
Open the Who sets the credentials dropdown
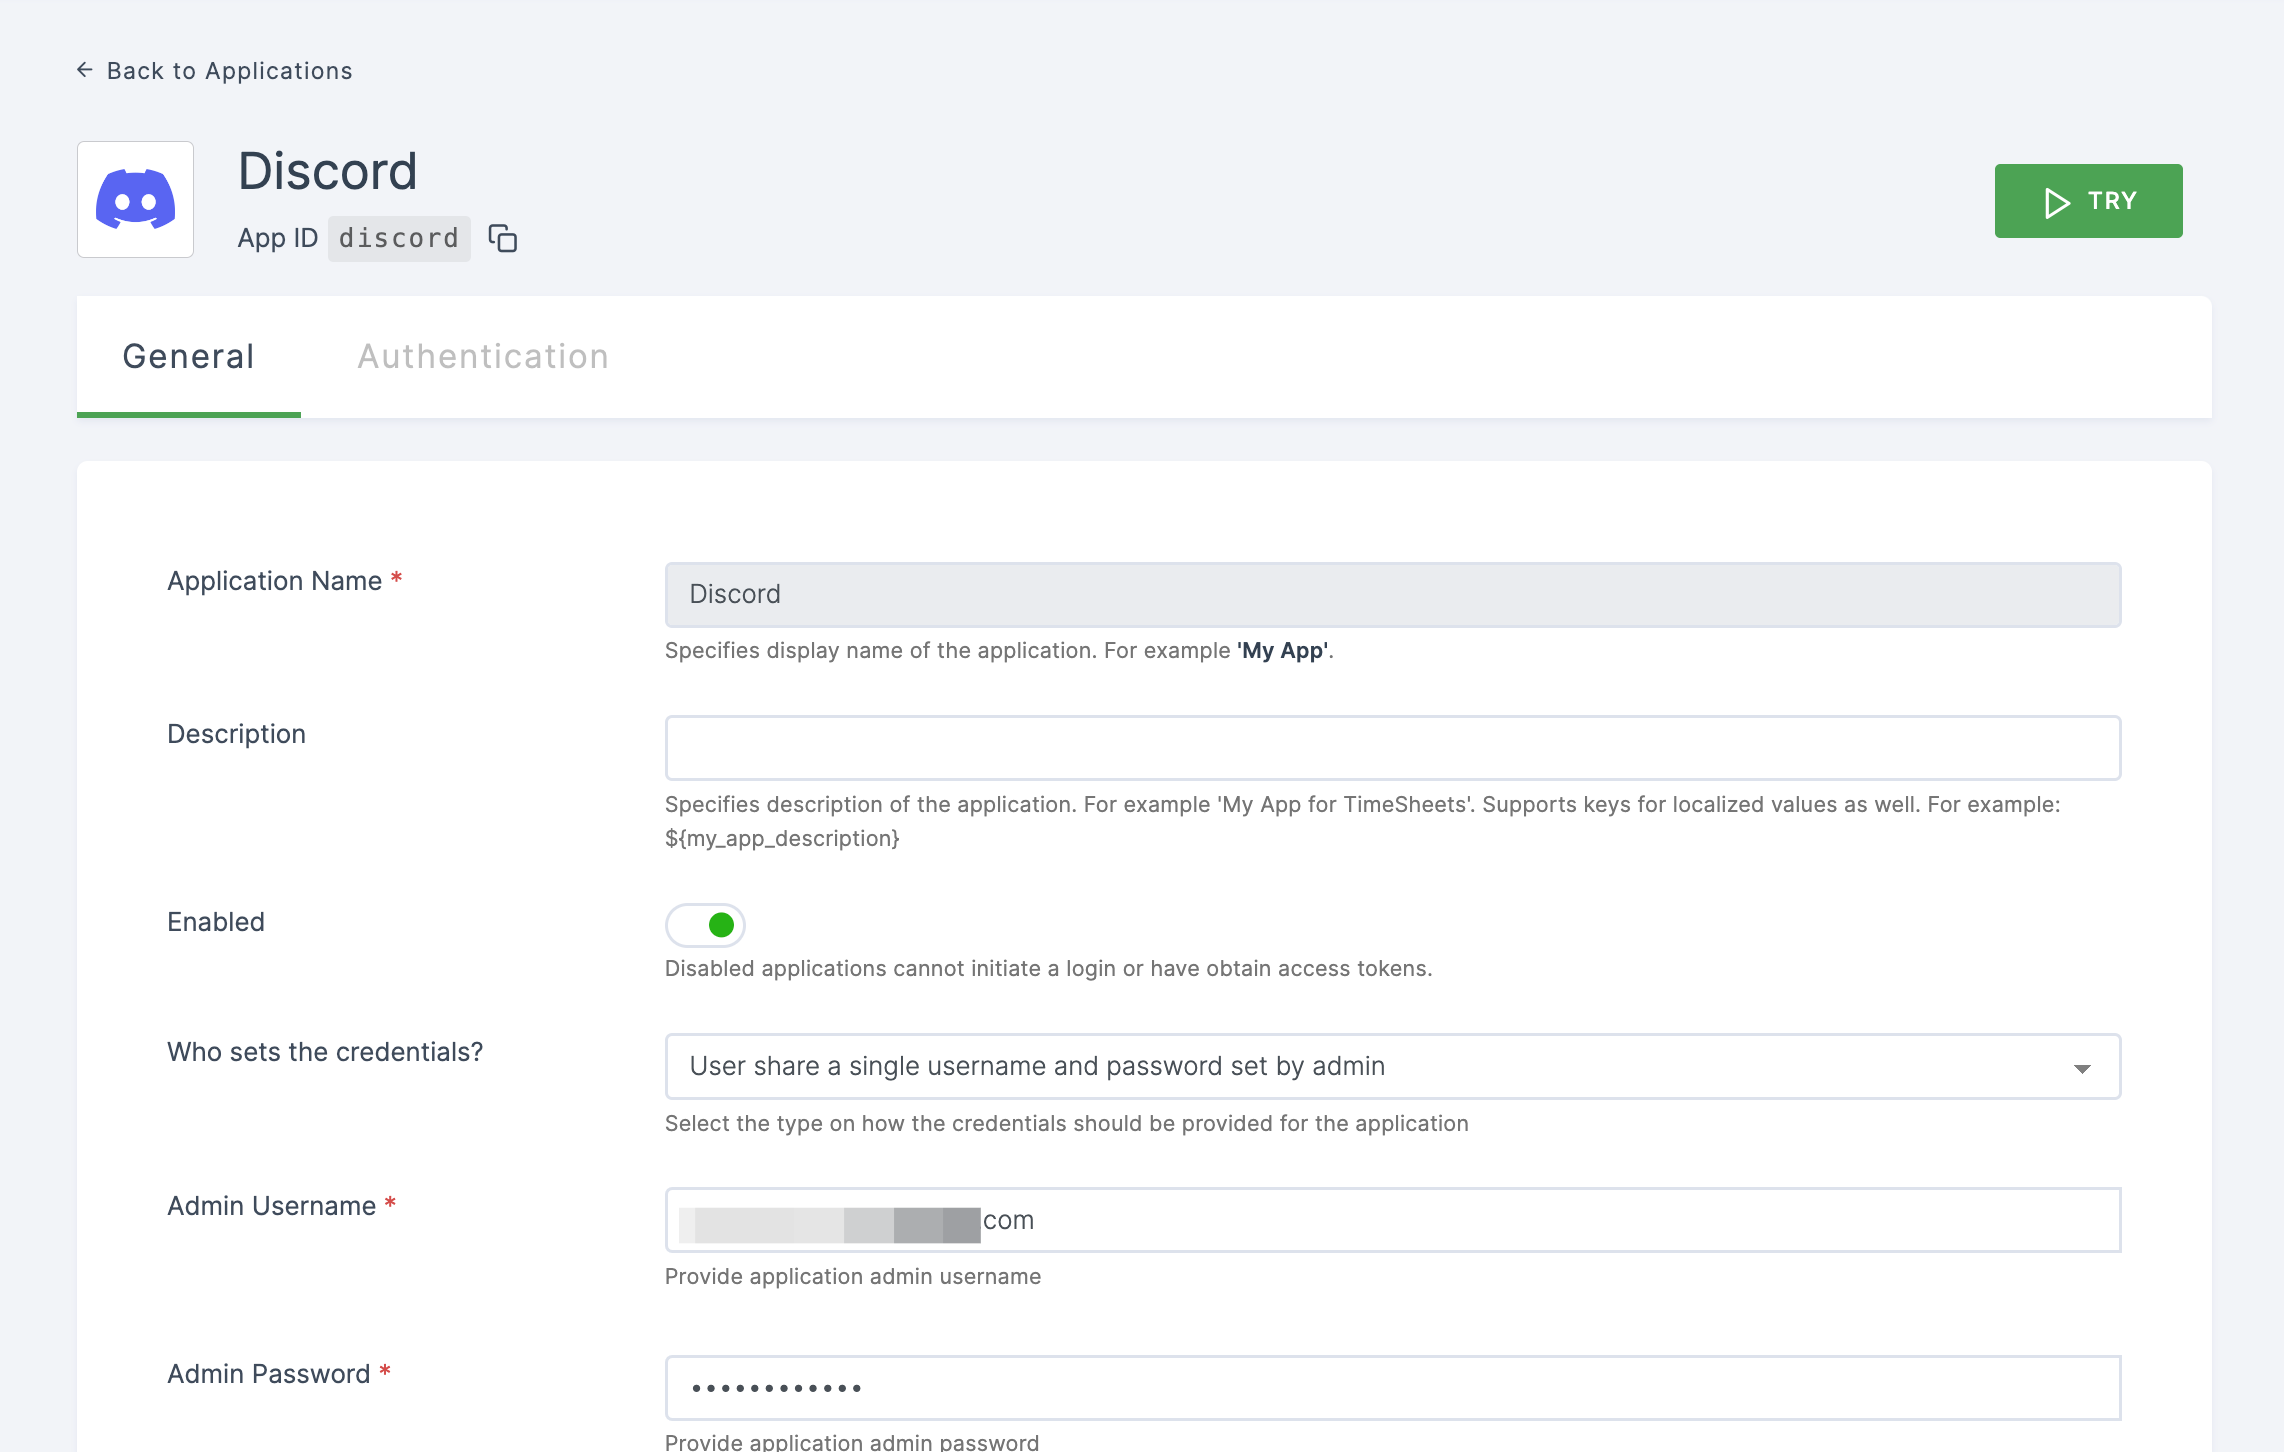click(x=1393, y=1066)
